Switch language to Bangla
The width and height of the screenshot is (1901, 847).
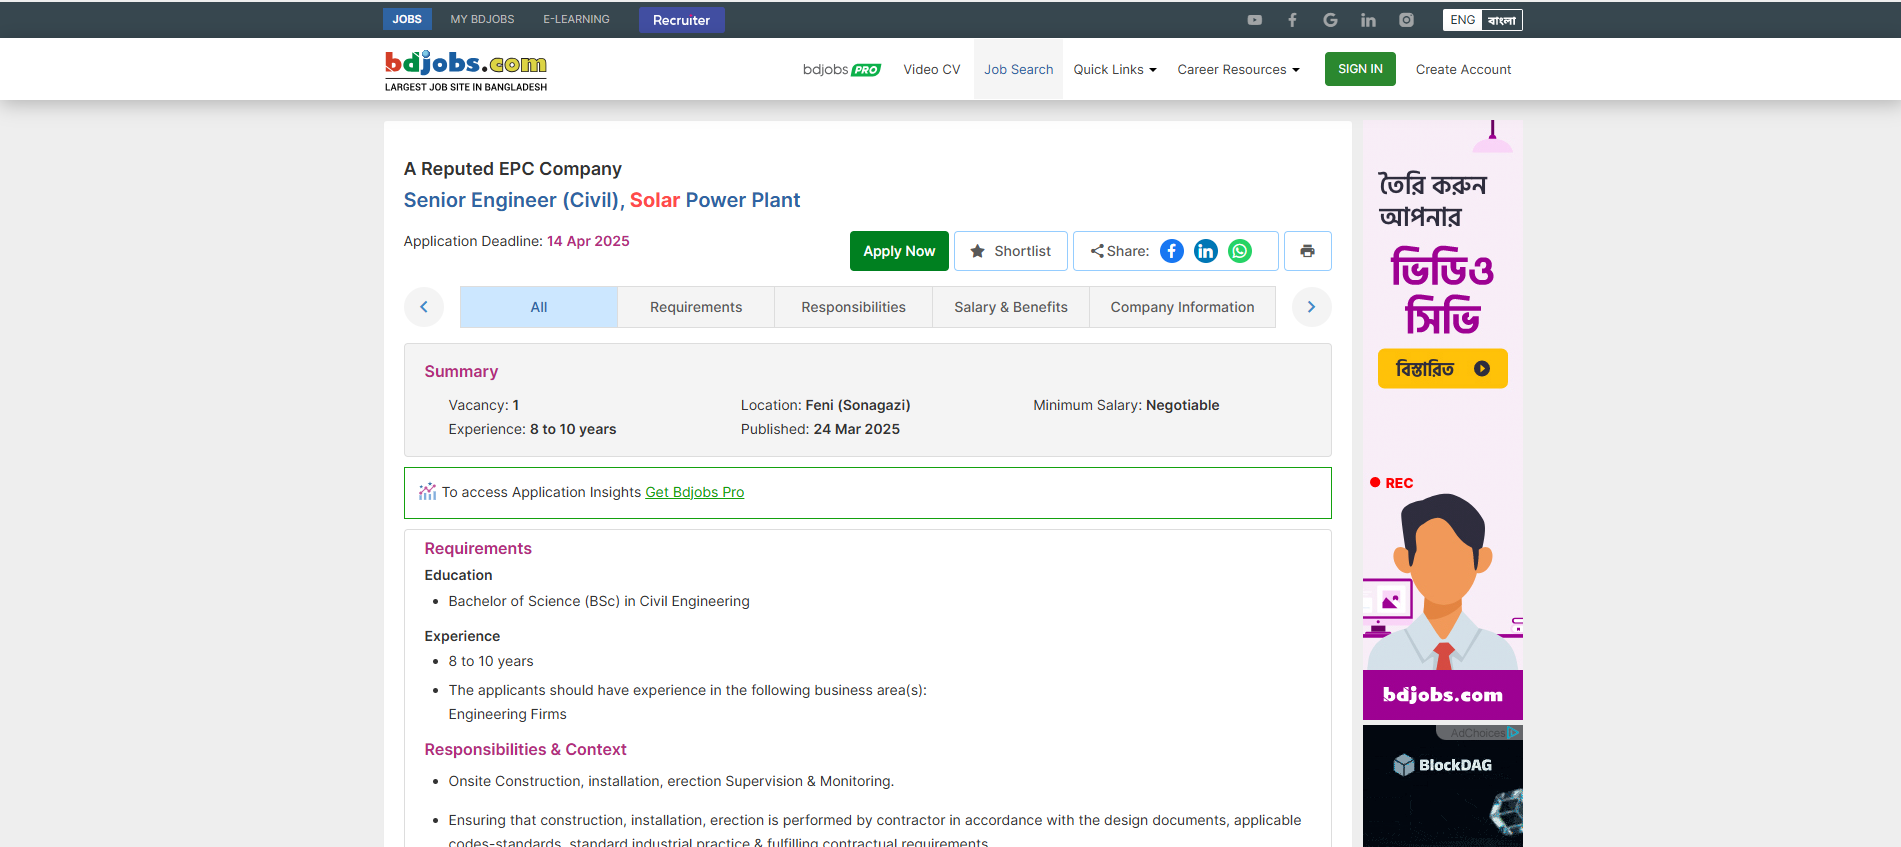[1501, 20]
